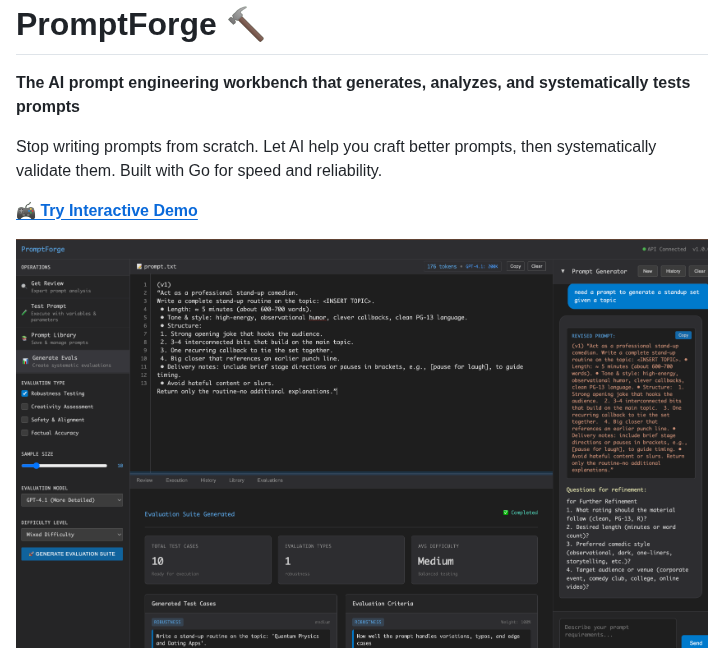Image resolution: width=722 pixels, height=653 pixels.
Task: Click the Evaluation Type section label
Action: pyautogui.click(x=43, y=383)
